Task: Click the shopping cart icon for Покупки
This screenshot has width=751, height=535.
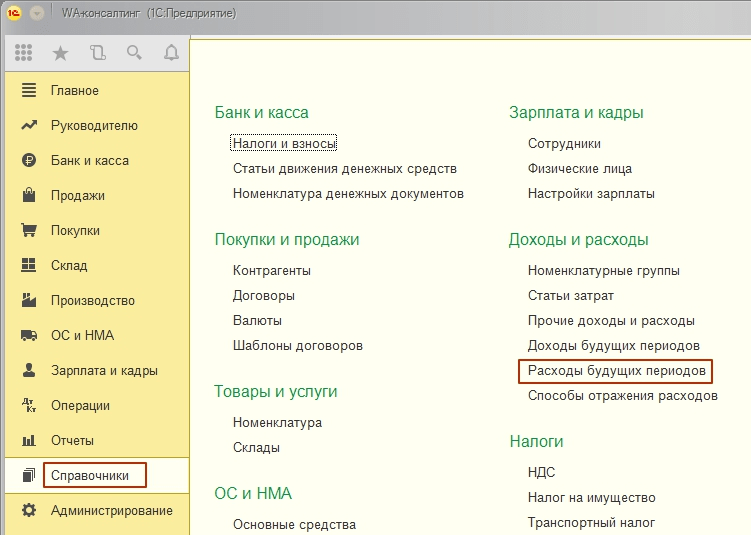Action: point(29,230)
